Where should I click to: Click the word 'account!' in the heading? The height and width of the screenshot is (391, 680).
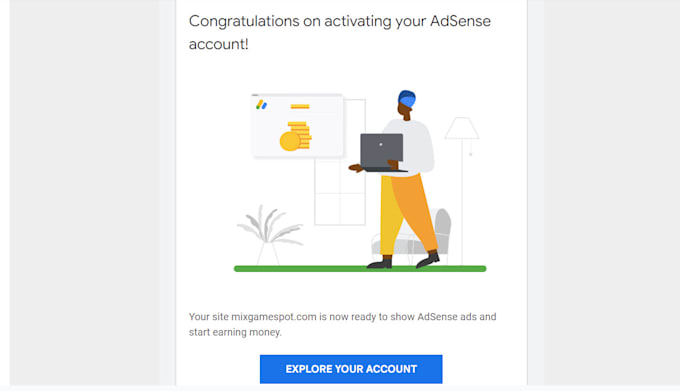[219, 44]
